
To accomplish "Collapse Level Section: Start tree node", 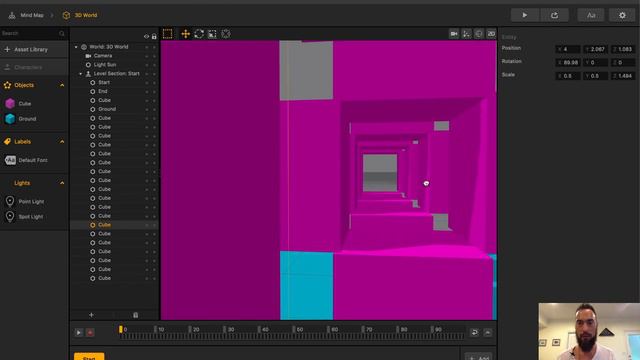I will 80,74.
